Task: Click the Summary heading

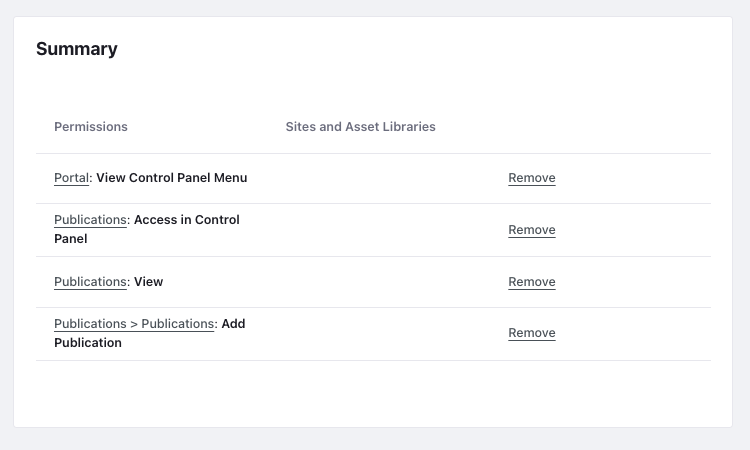Action: [x=77, y=49]
